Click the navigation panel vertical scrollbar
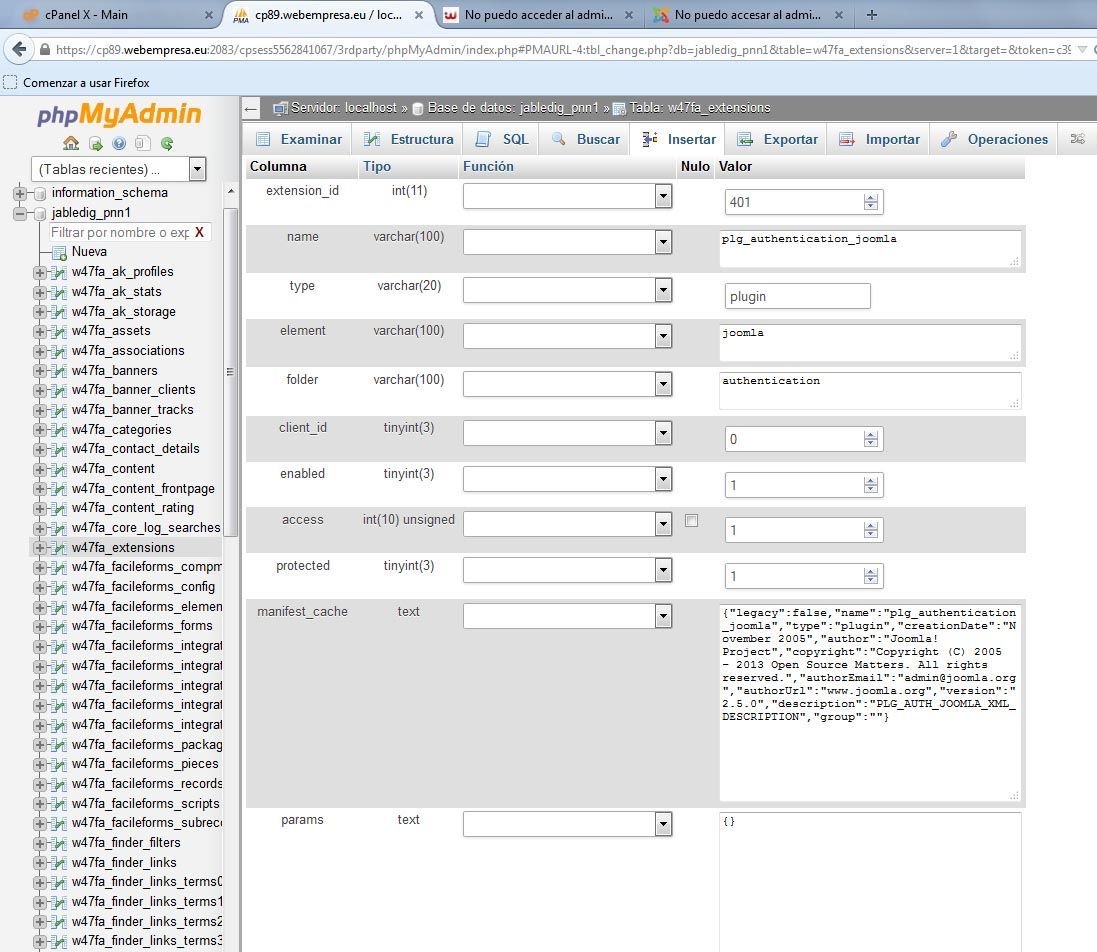This screenshot has width=1097, height=952. (229, 371)
